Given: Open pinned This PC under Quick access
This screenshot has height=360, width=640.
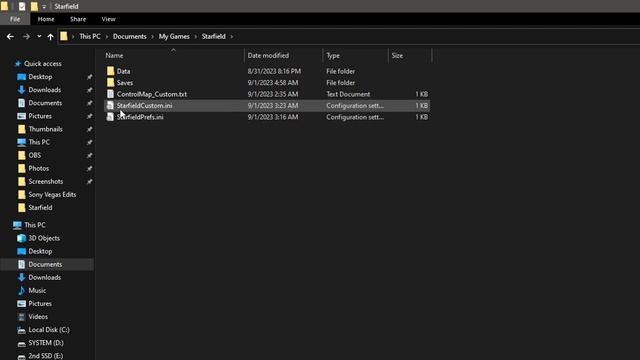Looking at the screenshot, I should (39, 142).
